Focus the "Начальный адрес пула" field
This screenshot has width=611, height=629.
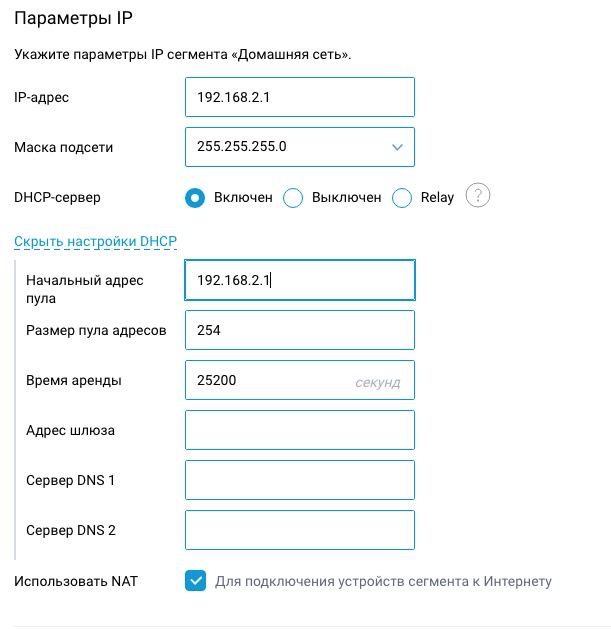click(x=300, y=280)
